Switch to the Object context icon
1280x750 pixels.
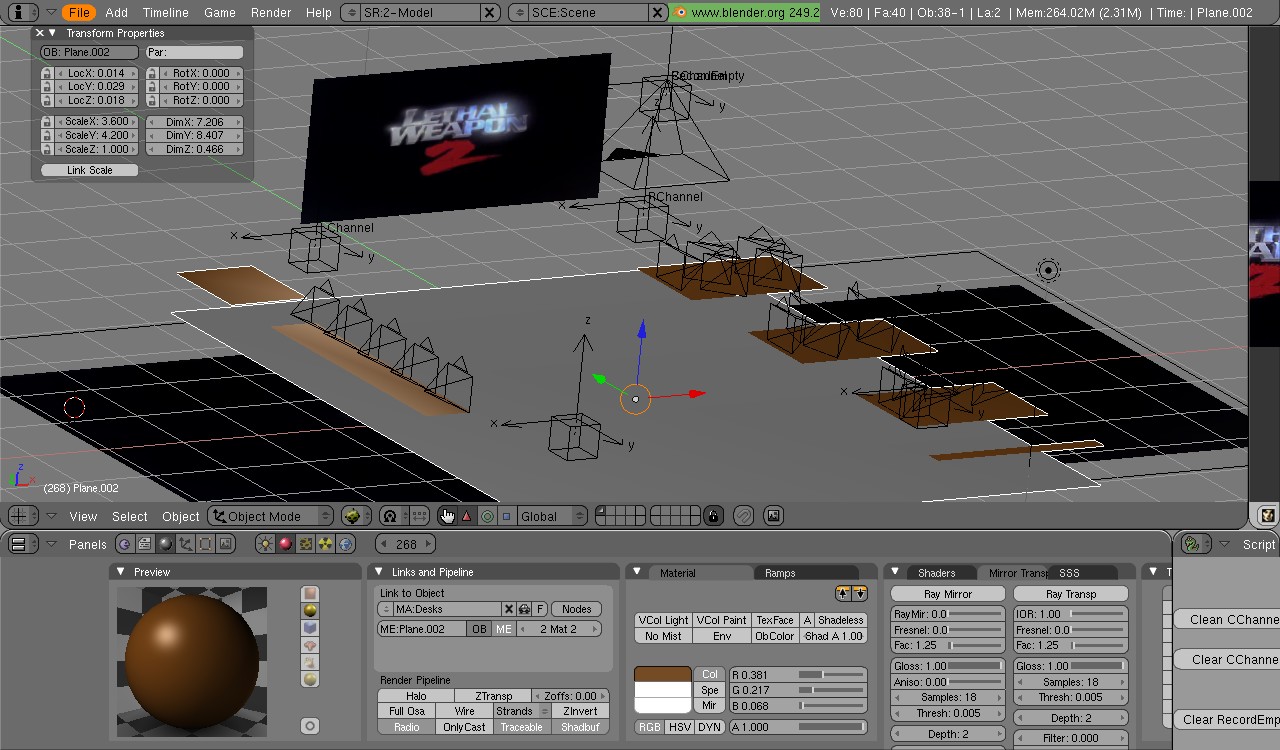[x=184, y=544]
